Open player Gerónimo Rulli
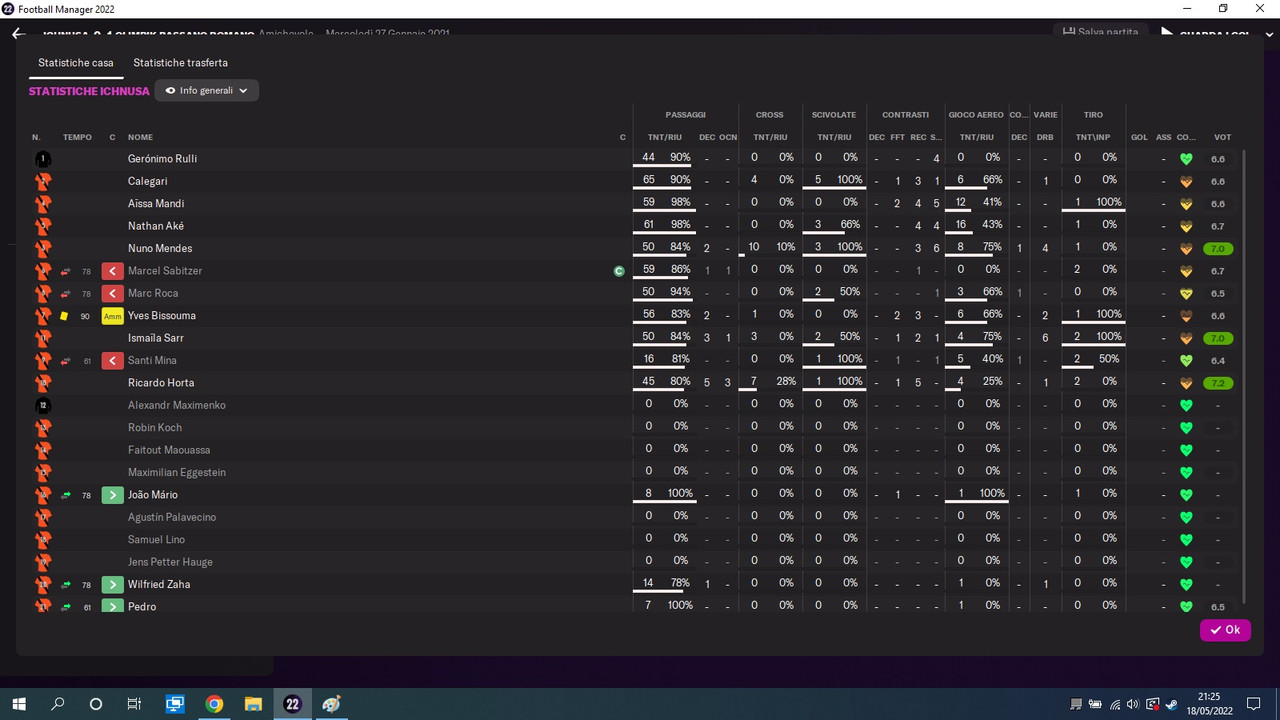 (x=162, y=159)
